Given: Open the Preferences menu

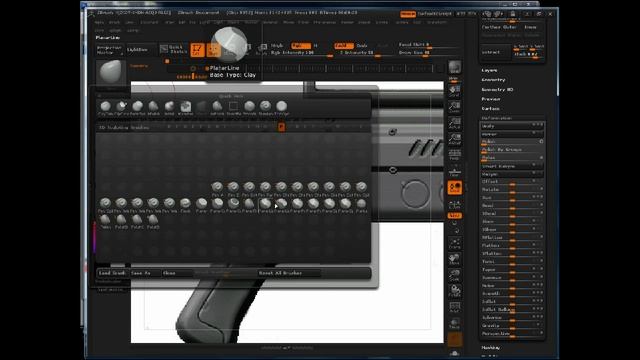Looking at the screenshot, I should pyautogui.click(x=325, y=22).
